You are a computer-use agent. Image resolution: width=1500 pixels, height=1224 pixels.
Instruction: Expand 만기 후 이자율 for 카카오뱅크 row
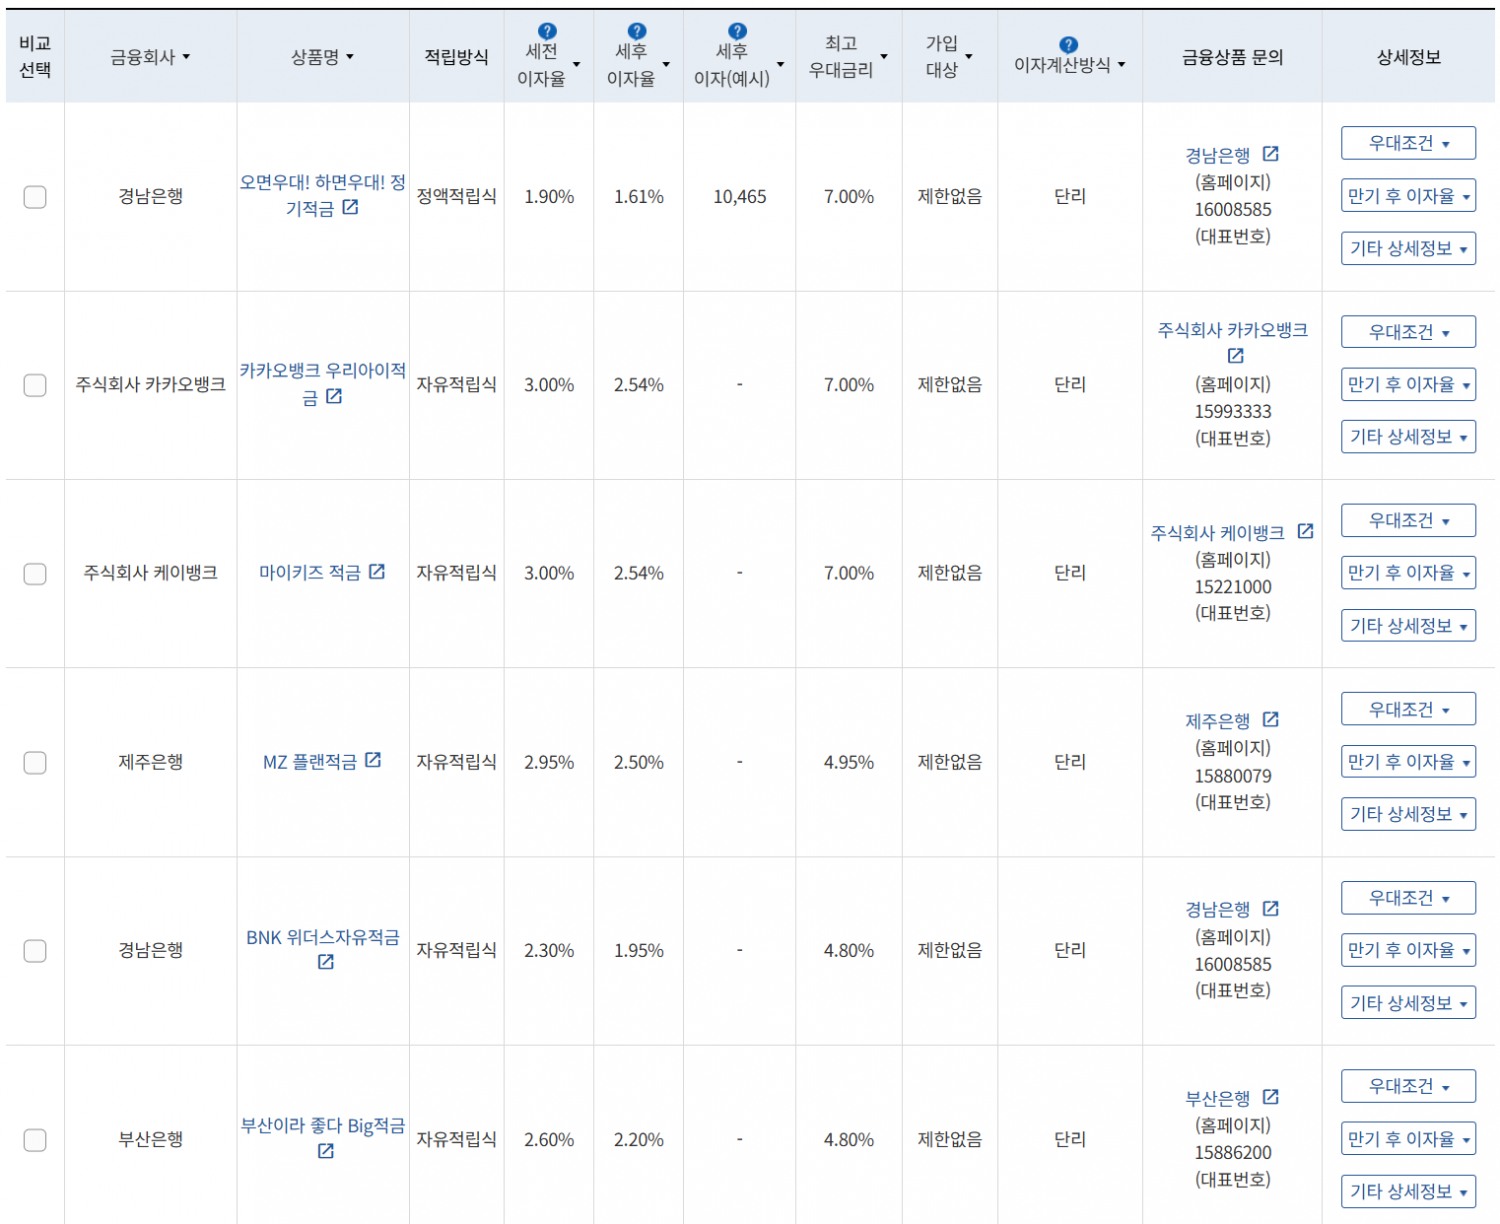pyautogui.click(x=1408, y=384)
